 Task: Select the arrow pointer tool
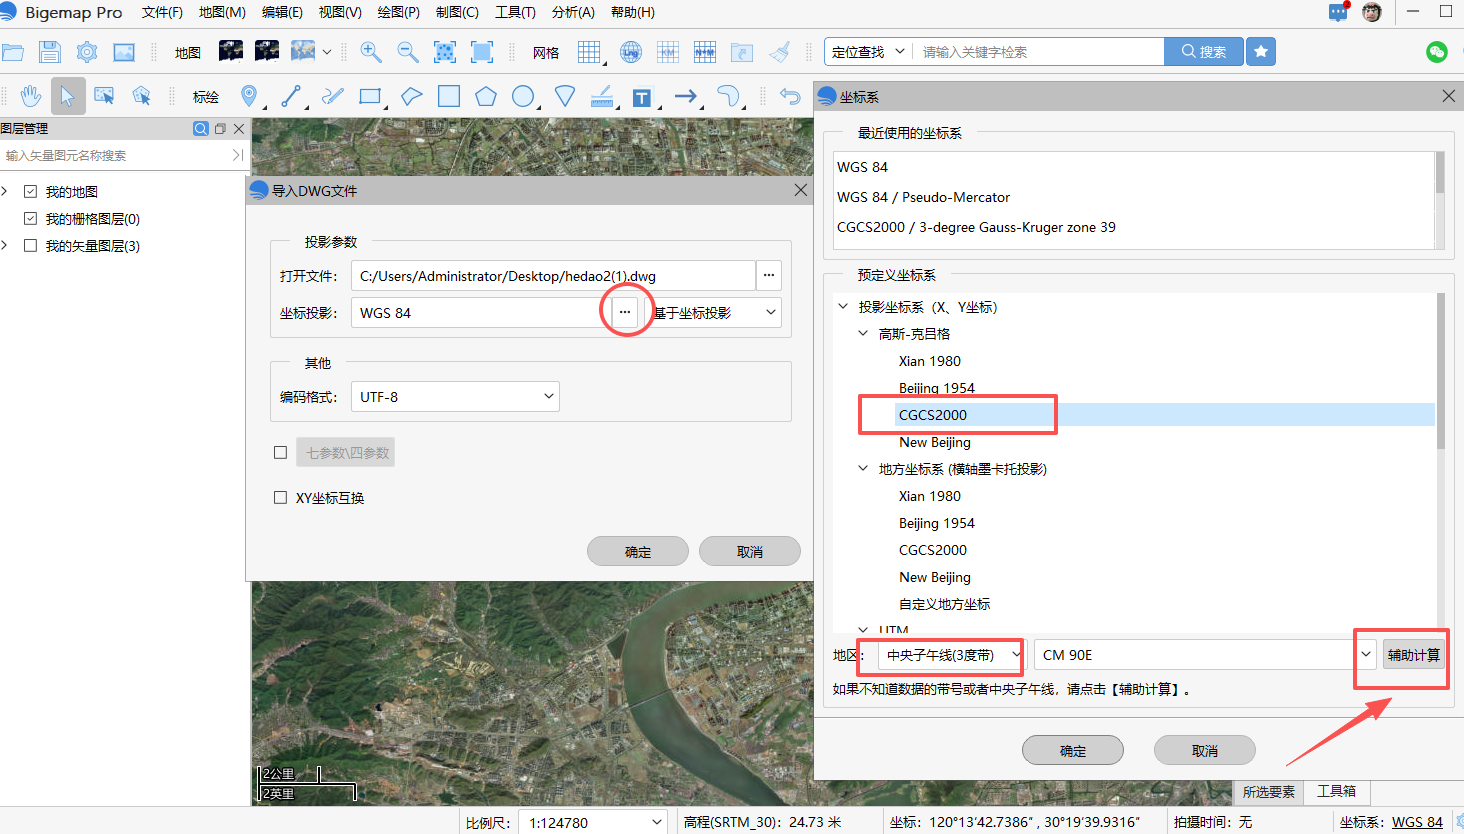[x=68, y=96]
